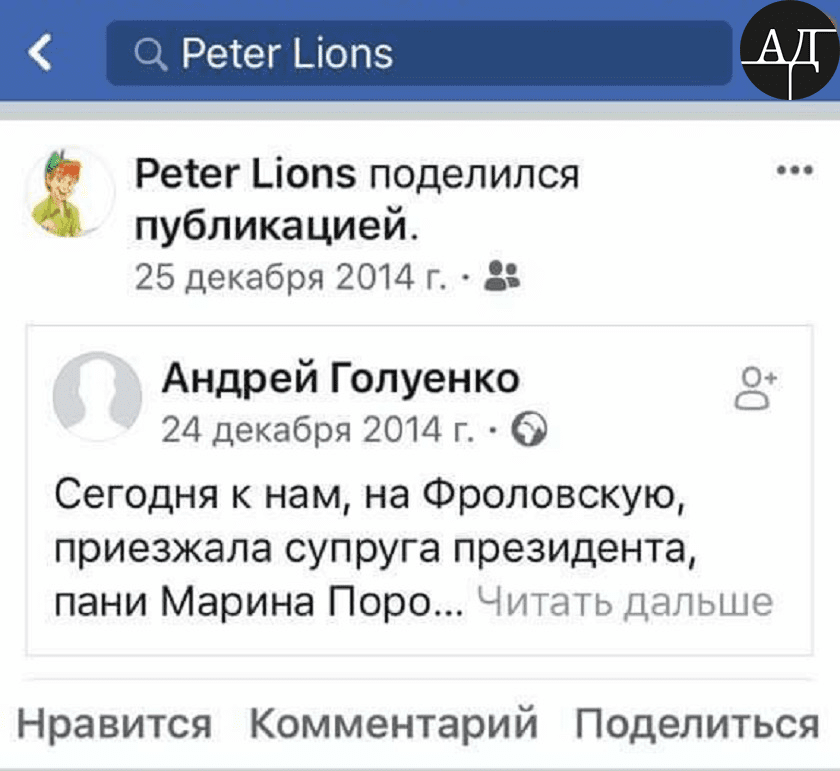Tap the back arrow in header

click(x=41, y=53)
